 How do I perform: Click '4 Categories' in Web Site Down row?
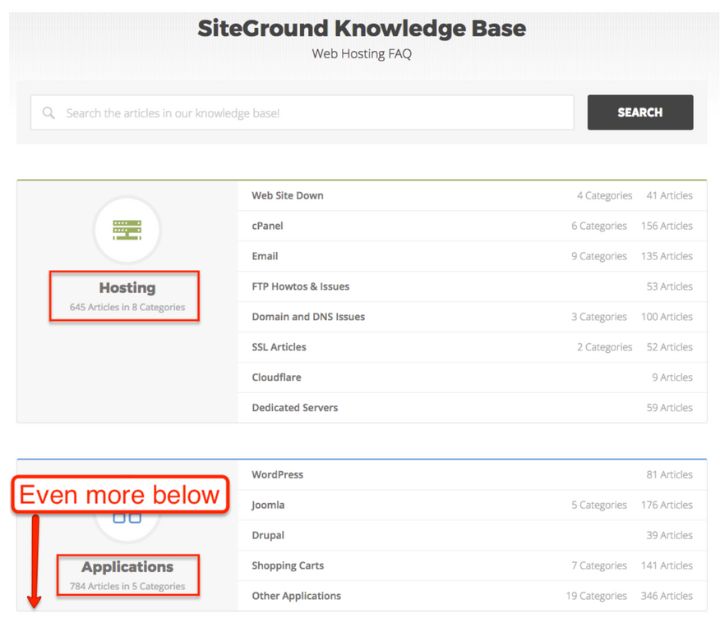pyautogui.click(x=604, y=196)
